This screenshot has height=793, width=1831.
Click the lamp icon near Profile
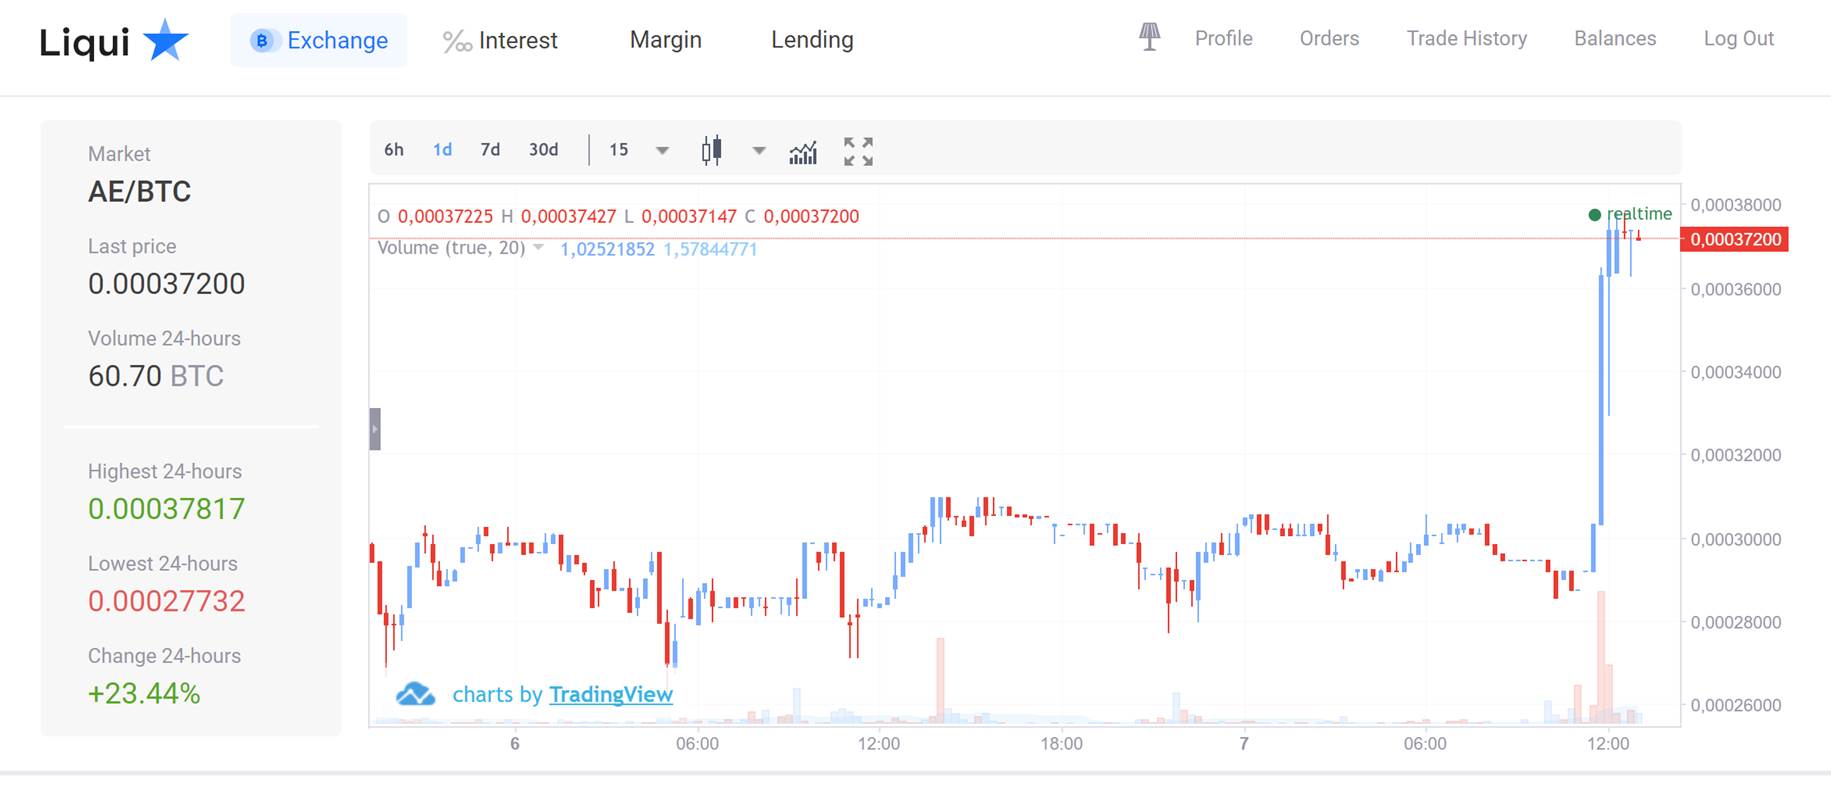pyautogui.click(x=1150, y=38)
